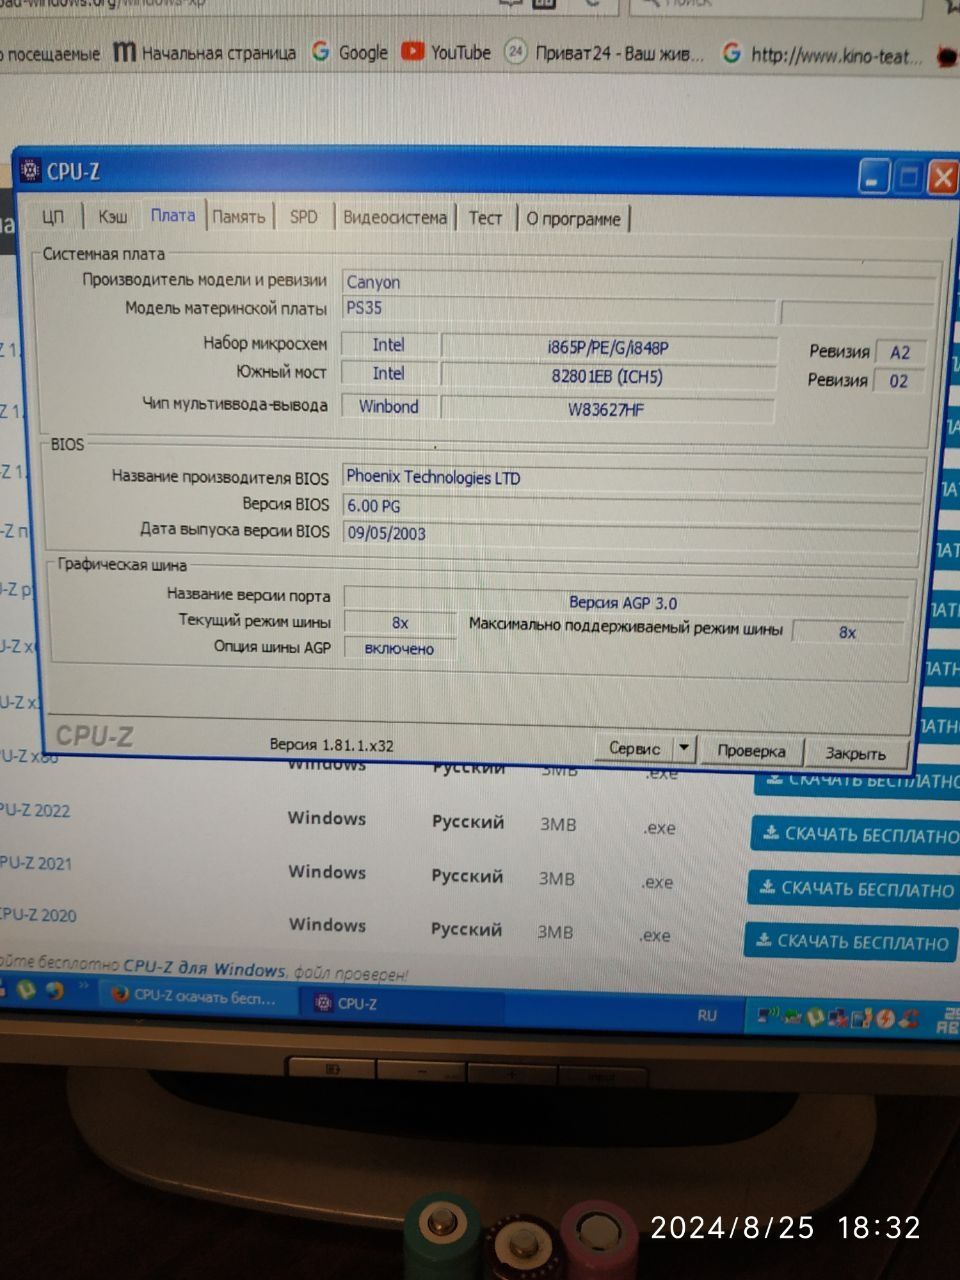Image resolution: width=960 pixels, height=1280 pixels.
Task: Click the RU language indicator
Action: point(707,1015)
